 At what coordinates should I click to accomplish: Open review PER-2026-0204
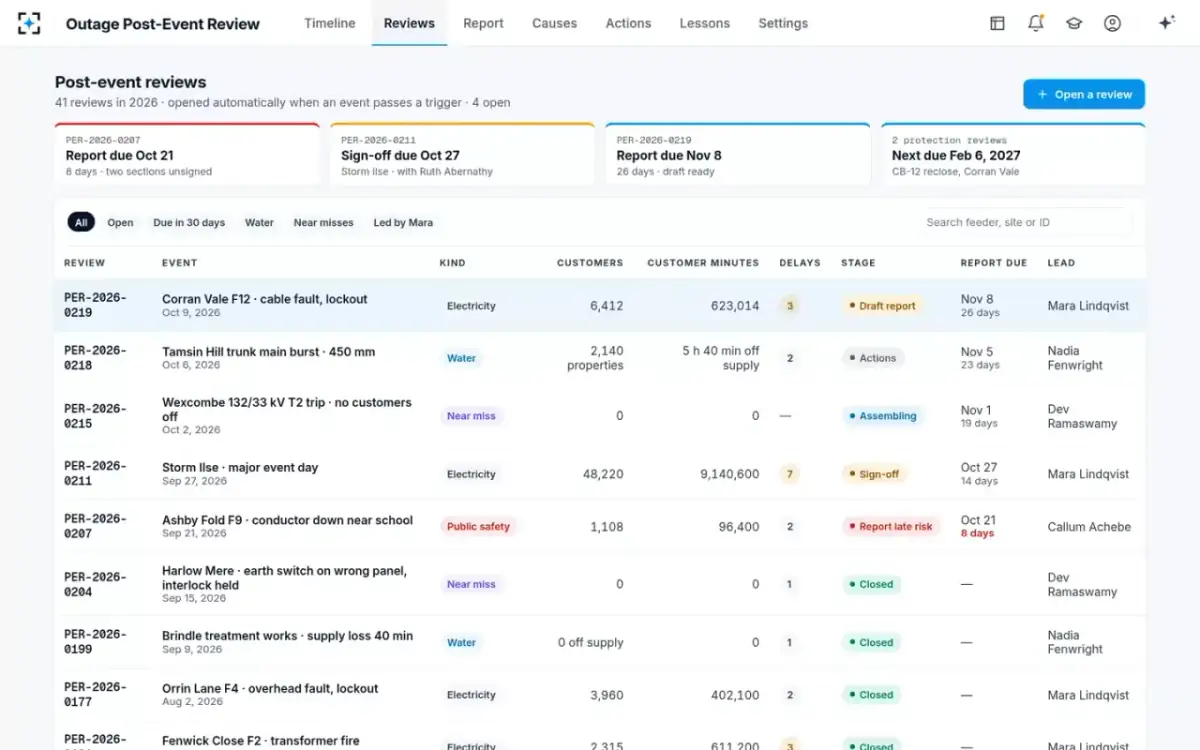tap(95, 584)
